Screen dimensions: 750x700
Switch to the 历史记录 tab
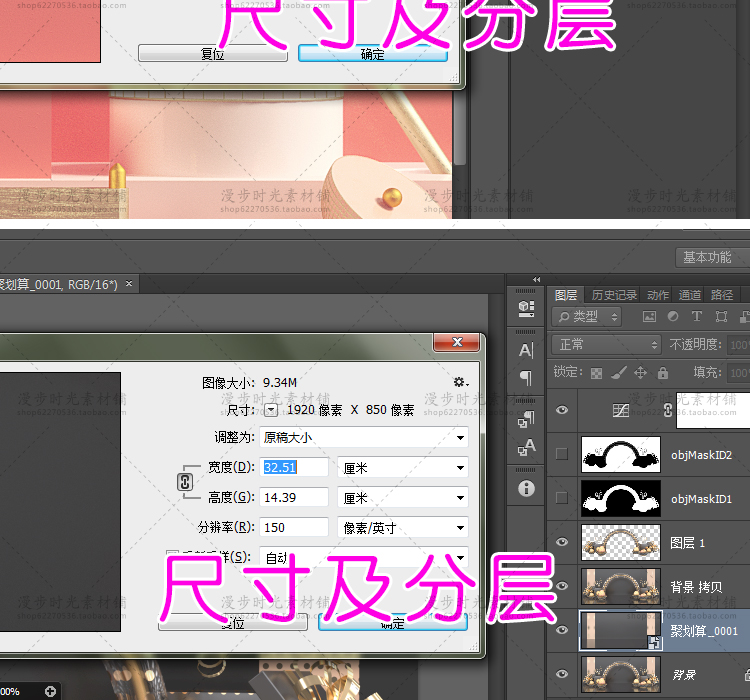click(x=614, y=295)
